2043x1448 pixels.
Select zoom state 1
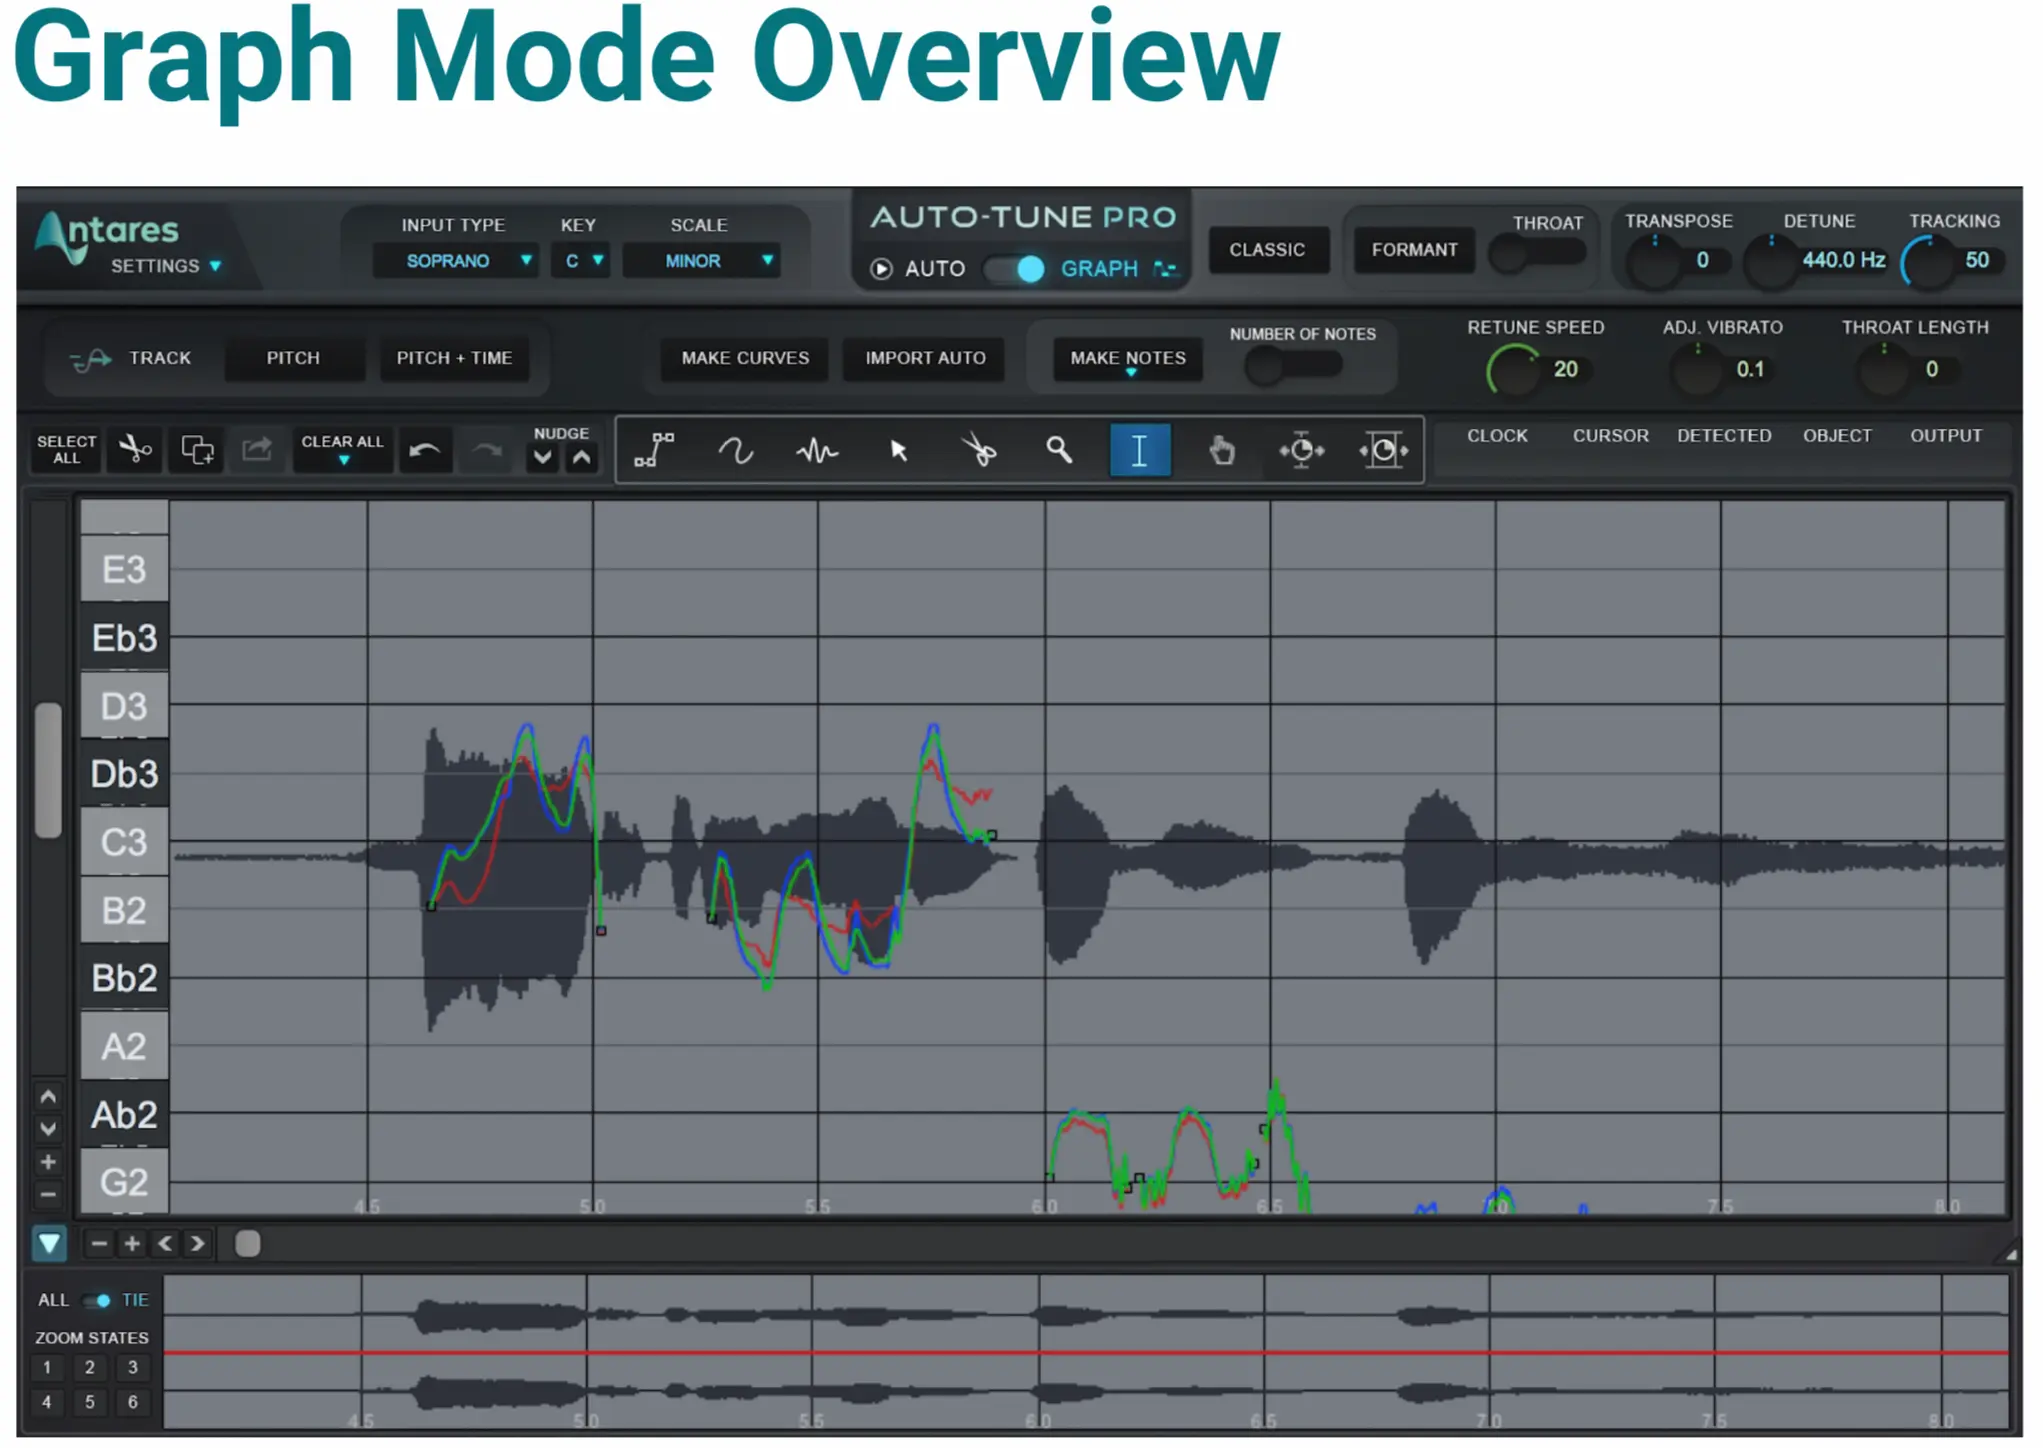coord(47,1369)
